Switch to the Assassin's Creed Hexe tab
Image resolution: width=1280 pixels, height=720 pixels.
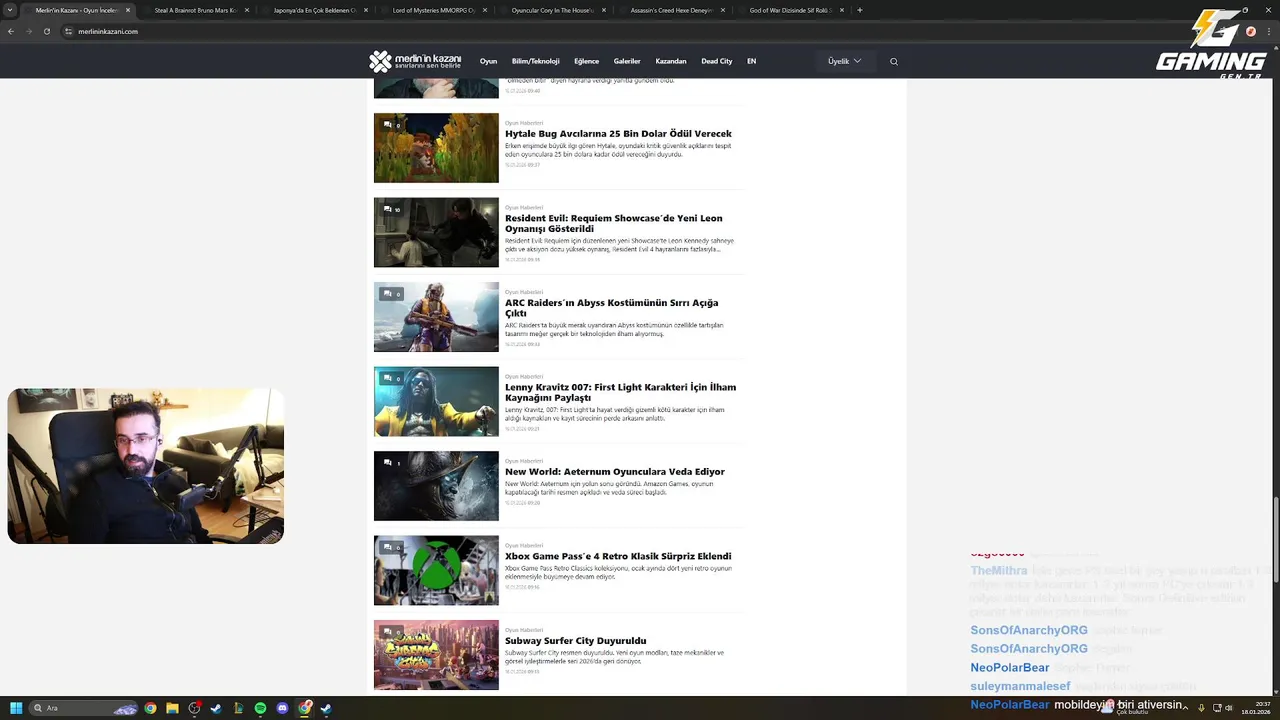[671, 10]
